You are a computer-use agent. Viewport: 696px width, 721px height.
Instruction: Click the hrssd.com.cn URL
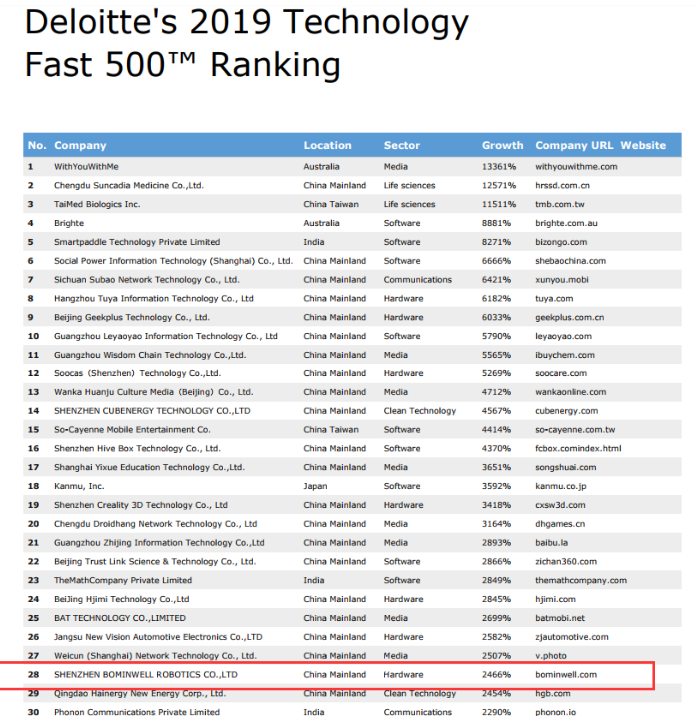pyautogui.click(x=562, y=185)
